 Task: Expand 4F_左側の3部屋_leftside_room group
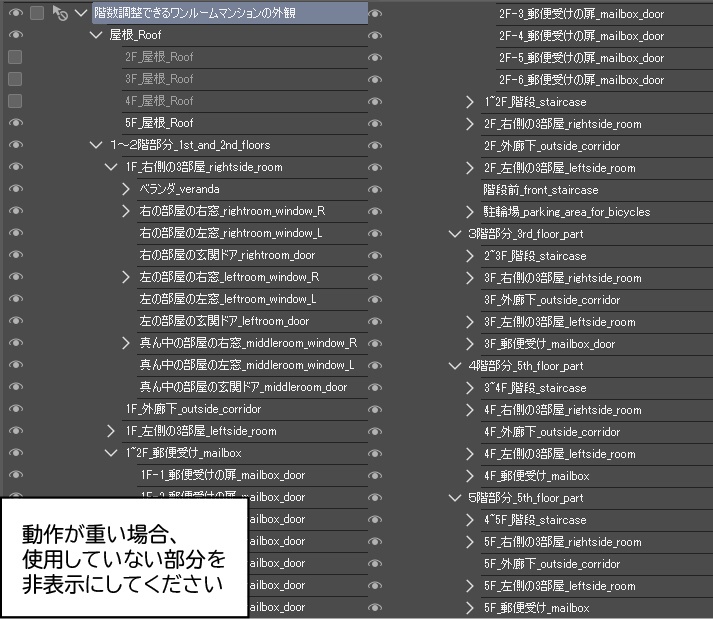tap(470, 454)
